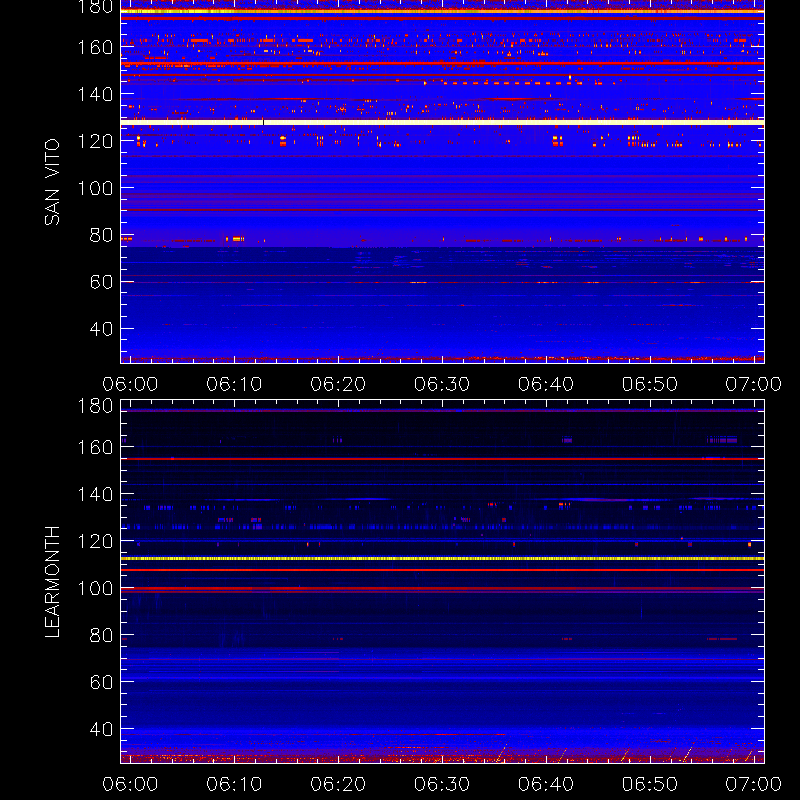Viewport: 800px width, 800px height.
Task: Pick the 100 label on LEARMONTH axis
Action: coord(95,588)
